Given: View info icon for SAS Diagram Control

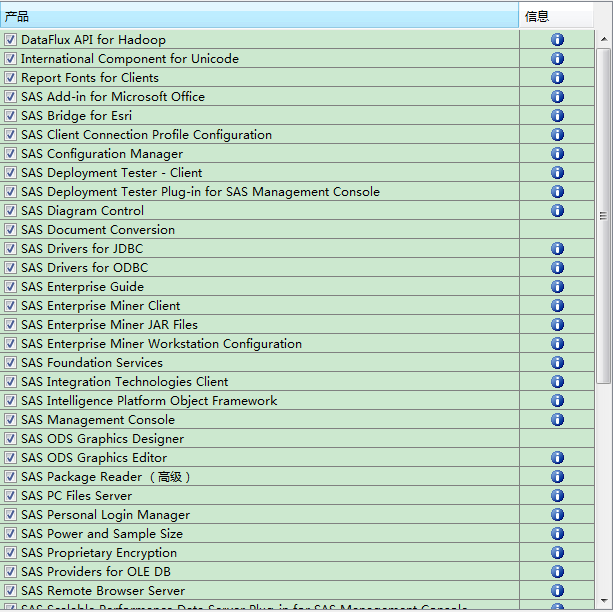Looking at the screenshot, I should coord(557,210).
